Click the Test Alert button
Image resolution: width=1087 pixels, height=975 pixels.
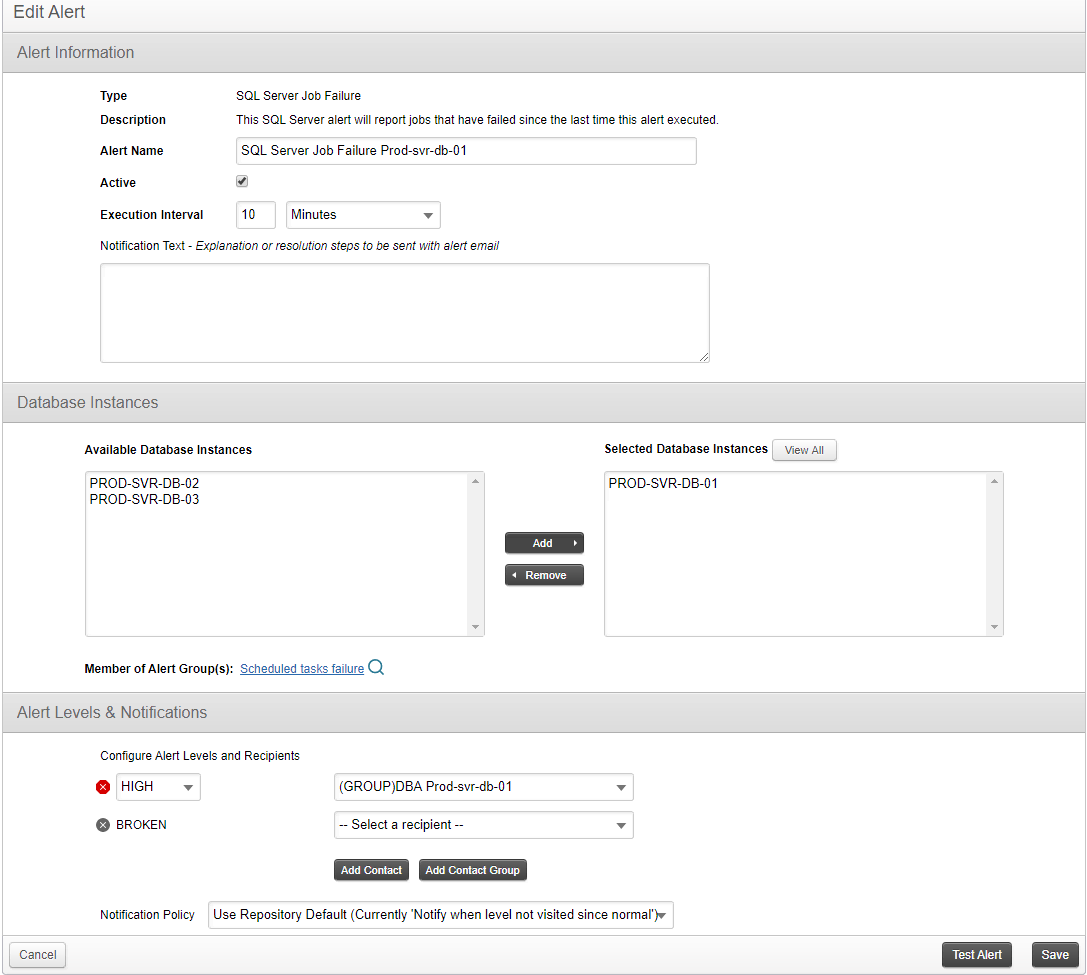977,955
